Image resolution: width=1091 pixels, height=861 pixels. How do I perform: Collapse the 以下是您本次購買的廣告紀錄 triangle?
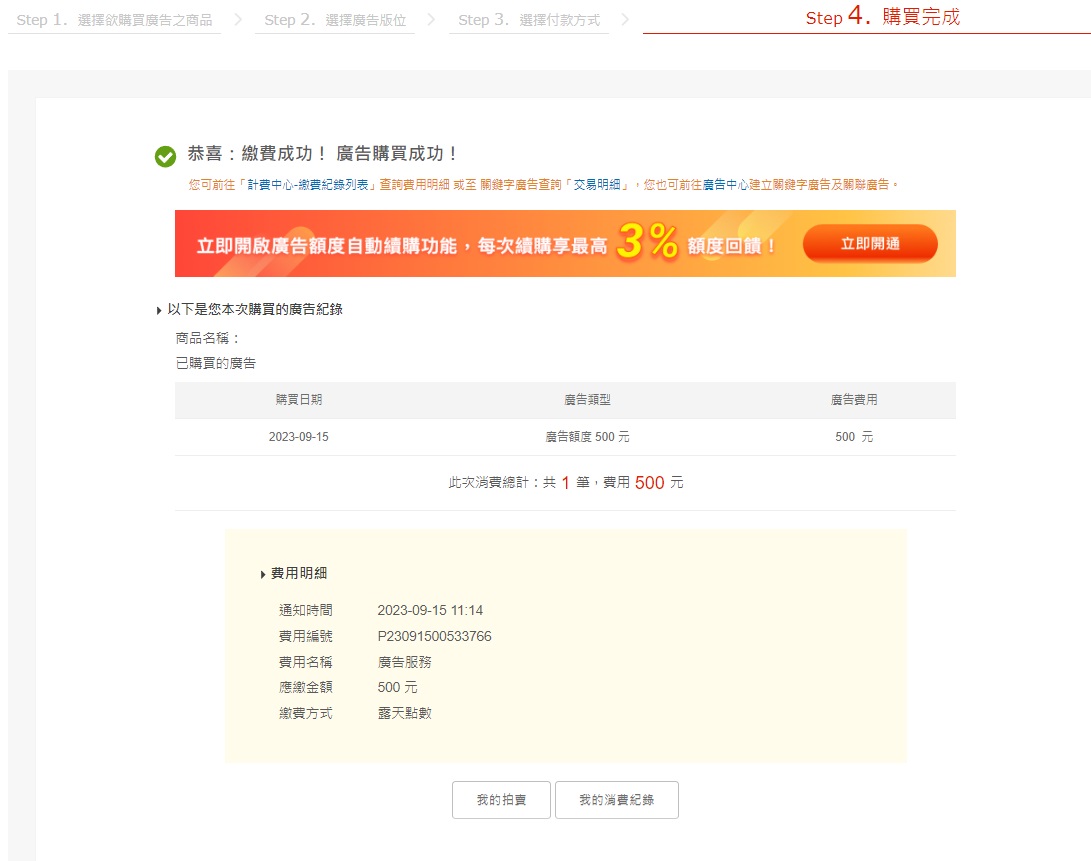coord(159,311)
